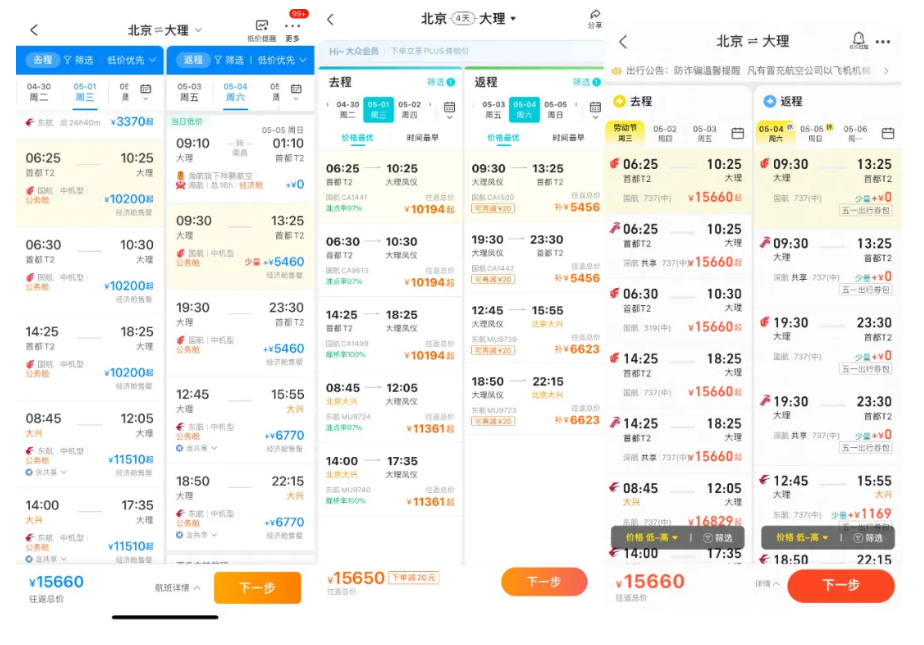The width and height of the screenshot is (924, 645).
Task: Tap 去程 筛选 filter in middle app
Action: click(x=440, y=82)
